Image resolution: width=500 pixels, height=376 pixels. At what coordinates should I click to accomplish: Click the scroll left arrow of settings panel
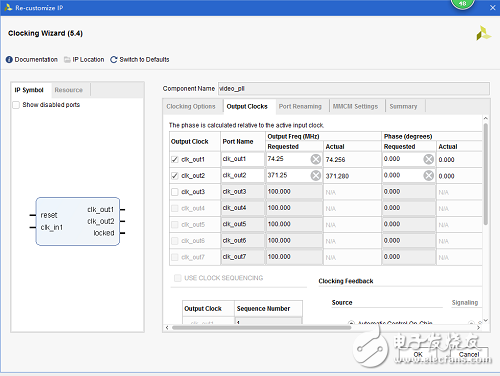pyautogui.click(x=167, y=328)
